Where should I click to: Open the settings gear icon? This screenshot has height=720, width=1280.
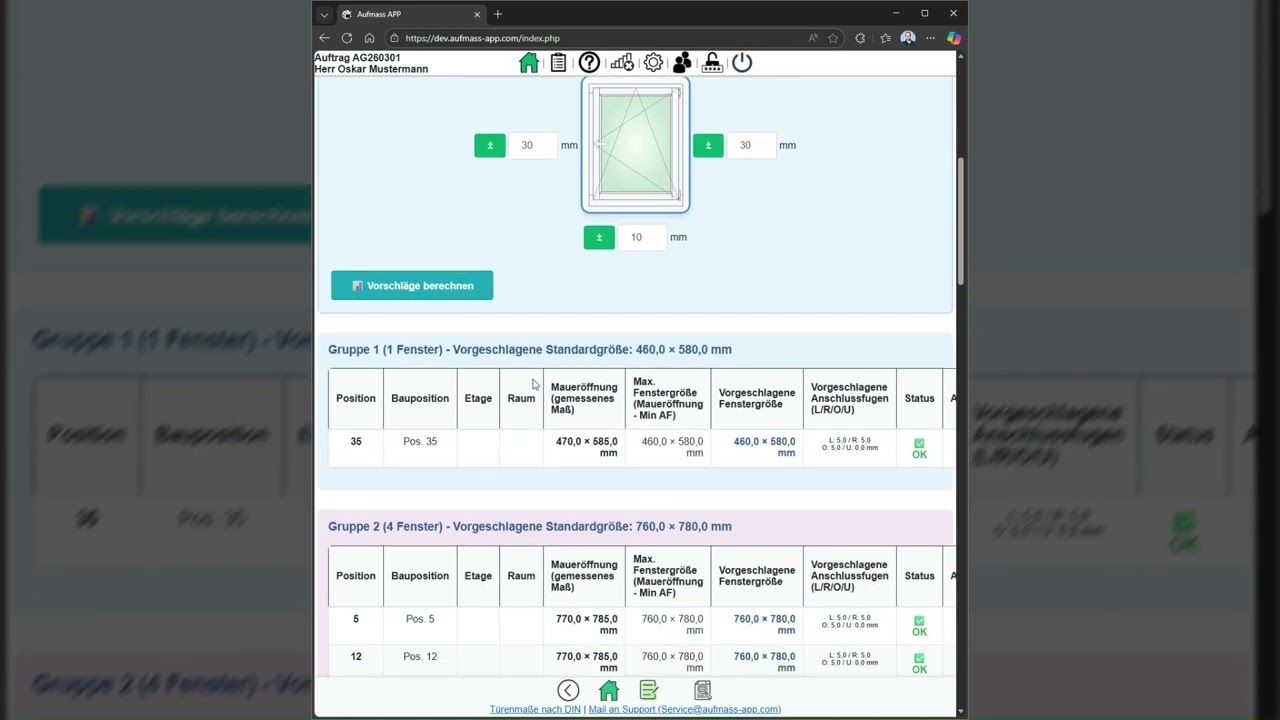coord(653,62)
